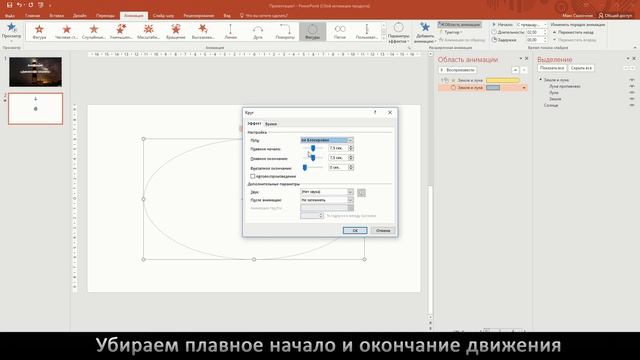Open the Главная ribbon tab
The width and height of the screenshot is (640, 360).
click(32, 16)
